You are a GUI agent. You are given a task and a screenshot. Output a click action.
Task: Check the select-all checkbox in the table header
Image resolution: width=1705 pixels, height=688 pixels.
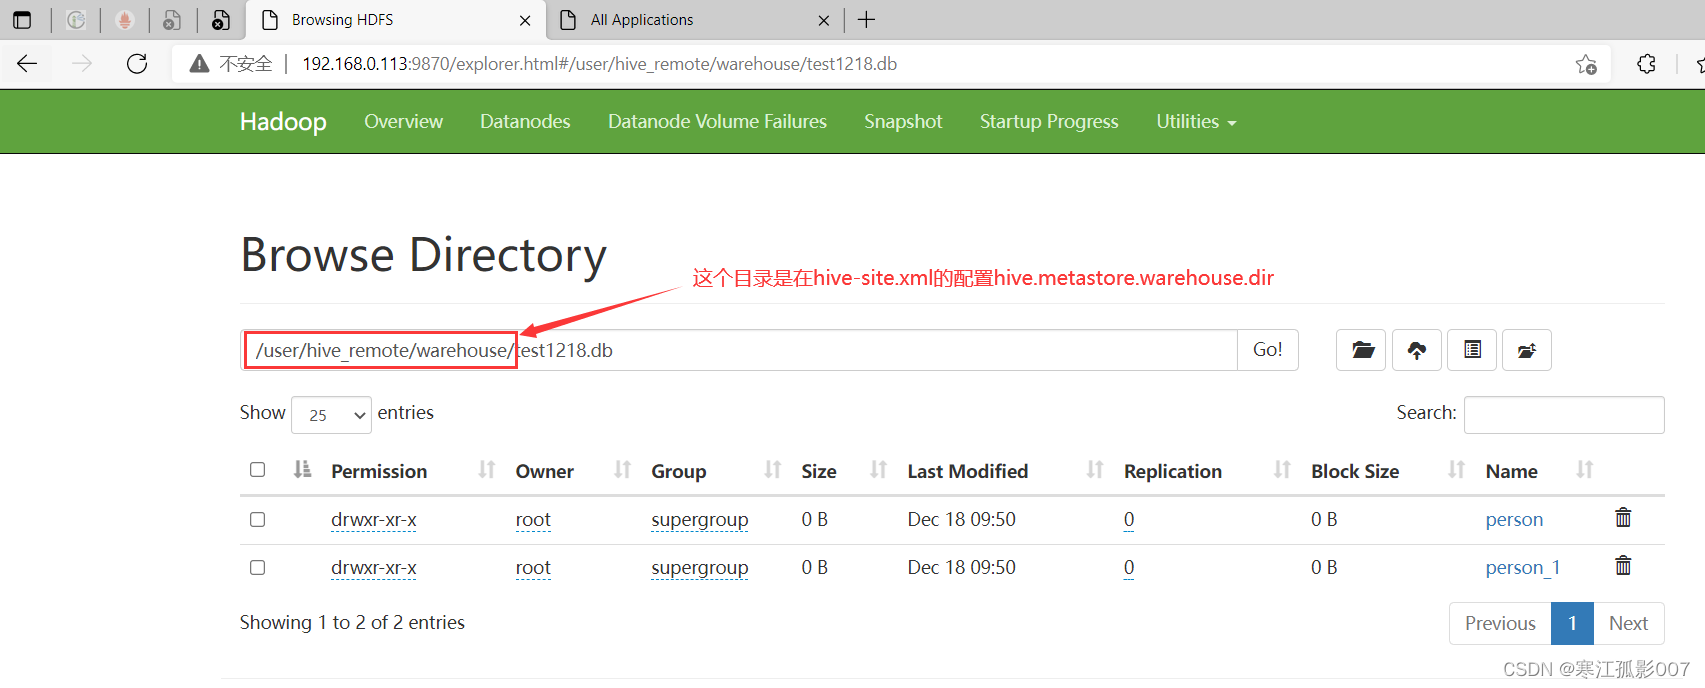pos(257,469)
